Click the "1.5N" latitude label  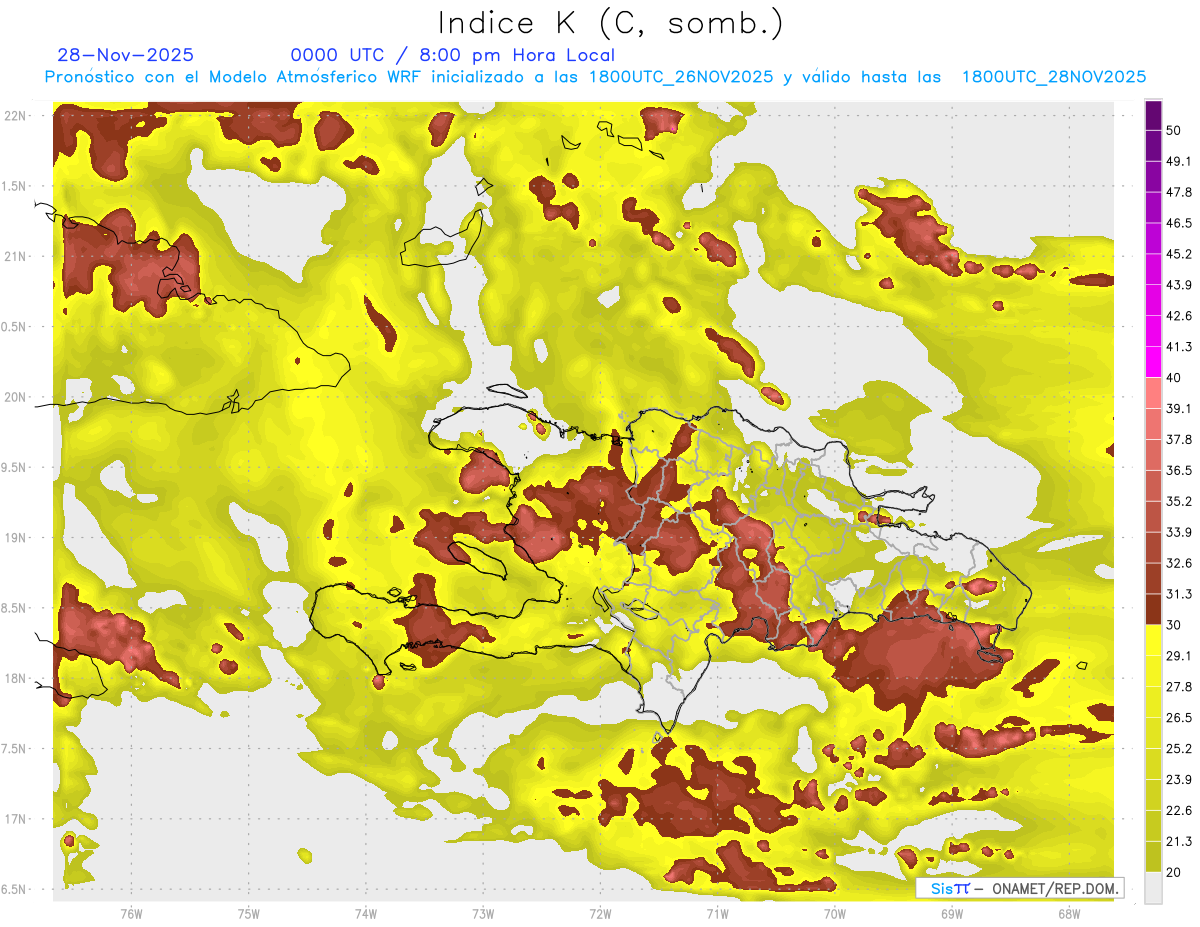[13, 186]
